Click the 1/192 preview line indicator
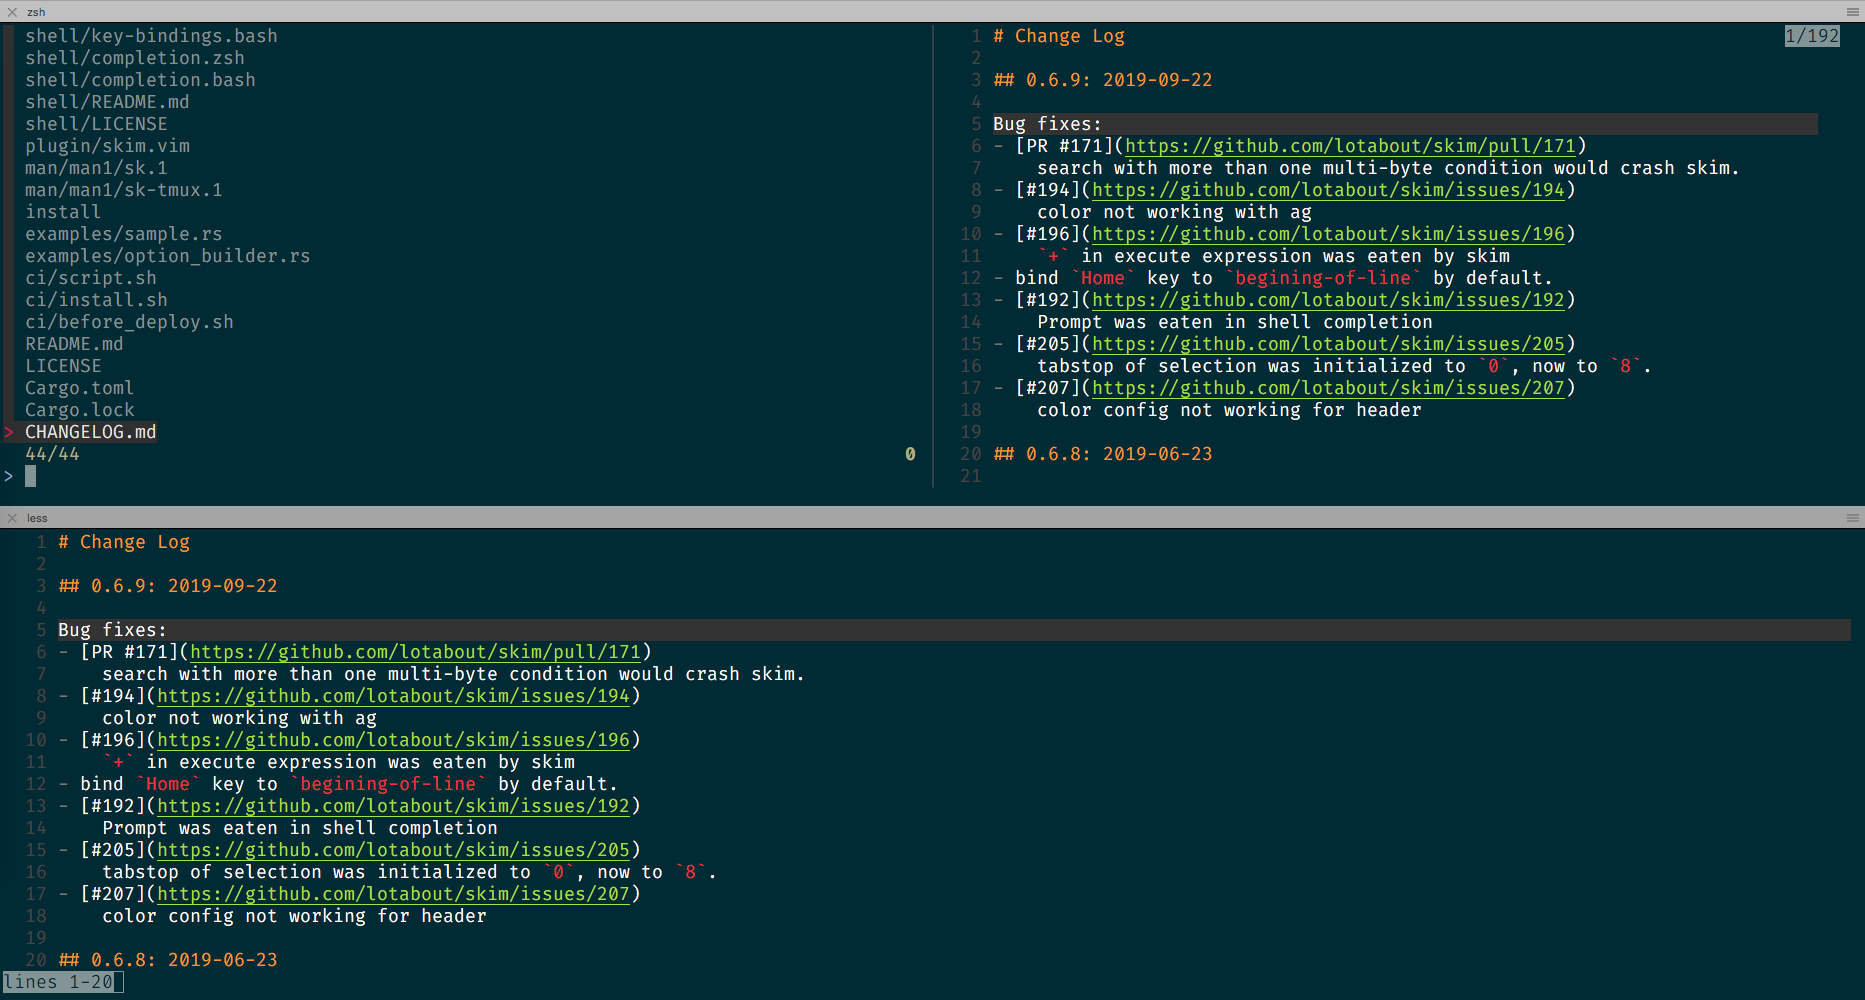Image resolution: width=1865 pixels, height=1000 pixels. [1812, 36]
